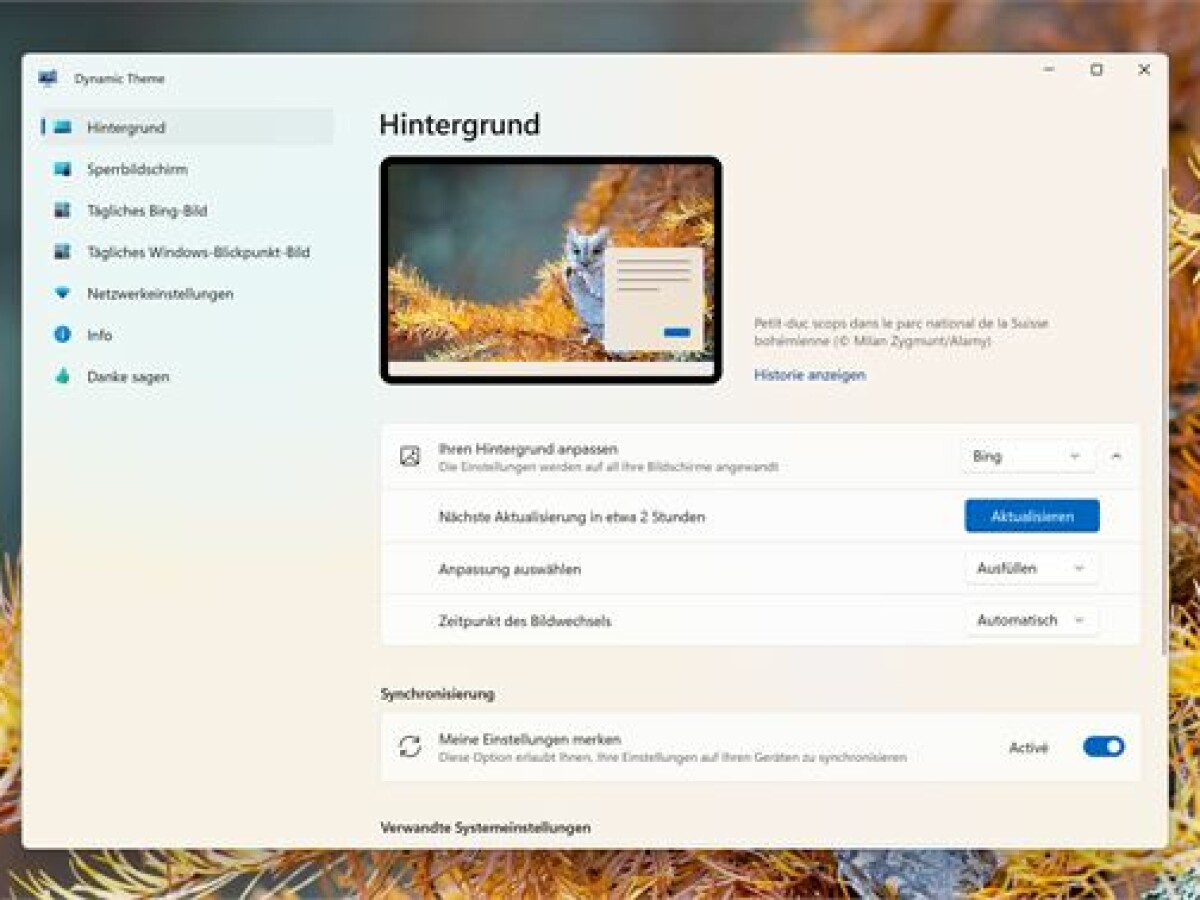Switch to the Netzwerkeinstellungen section

click(x=160, y=293)
